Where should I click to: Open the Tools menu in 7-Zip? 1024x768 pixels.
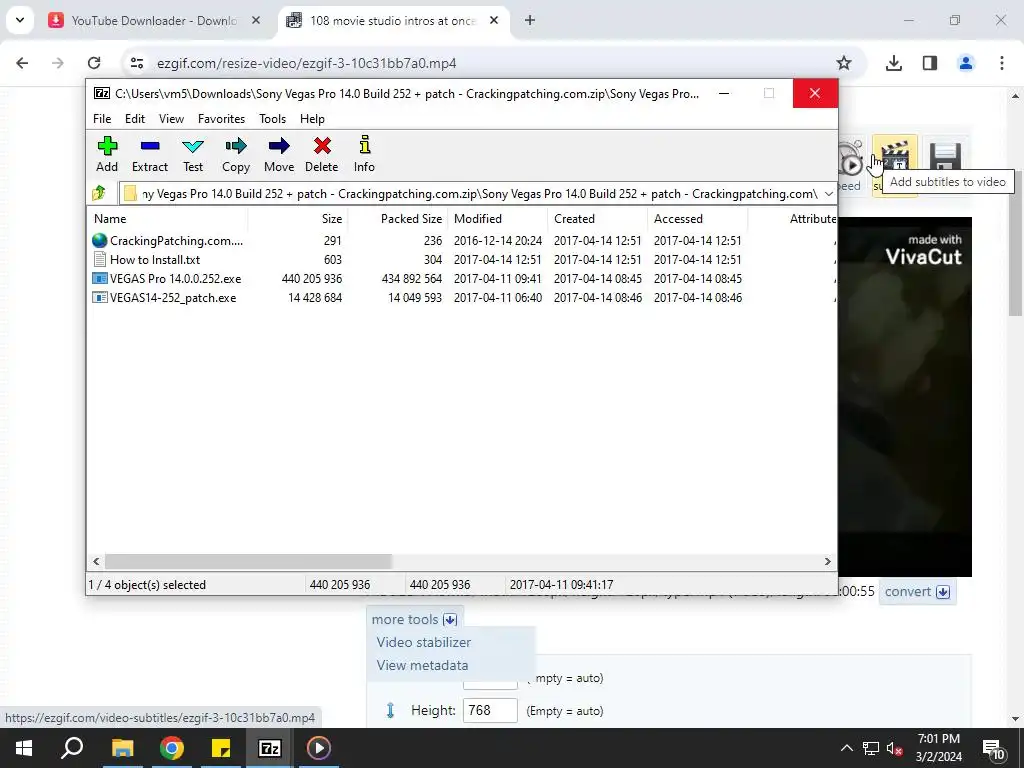(272, 119)
